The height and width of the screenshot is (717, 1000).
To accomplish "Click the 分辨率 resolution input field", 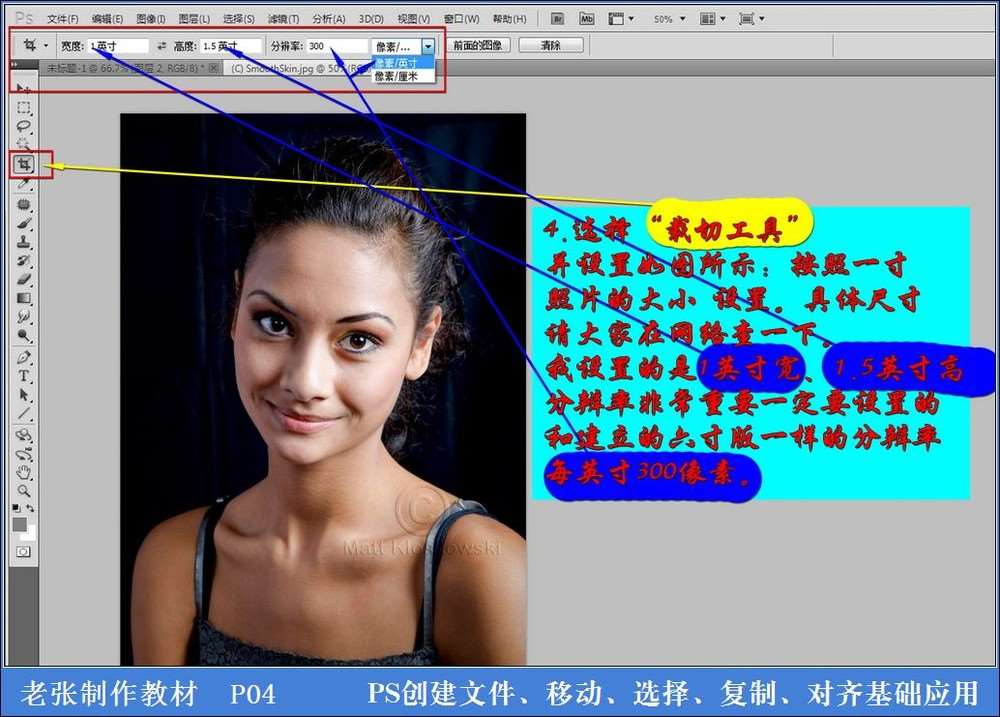I will click(x=337, y=46).
